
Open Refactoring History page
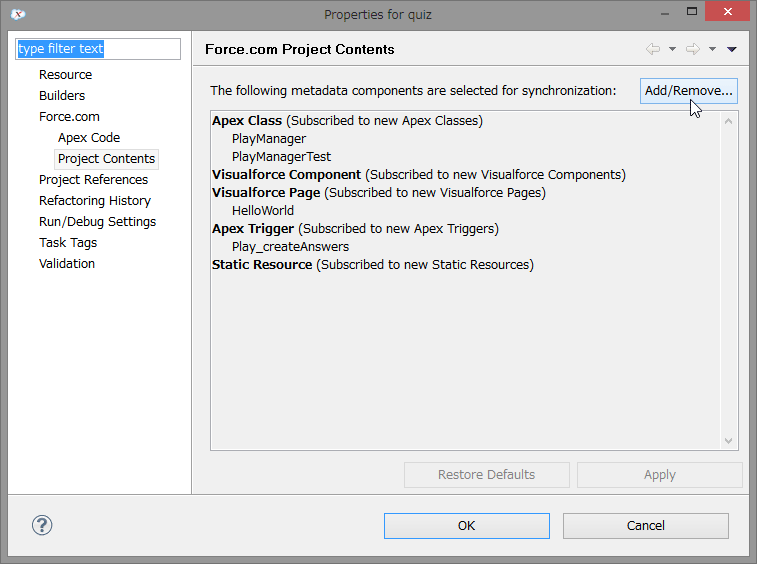pyautogui.click(x=95, y=201)
